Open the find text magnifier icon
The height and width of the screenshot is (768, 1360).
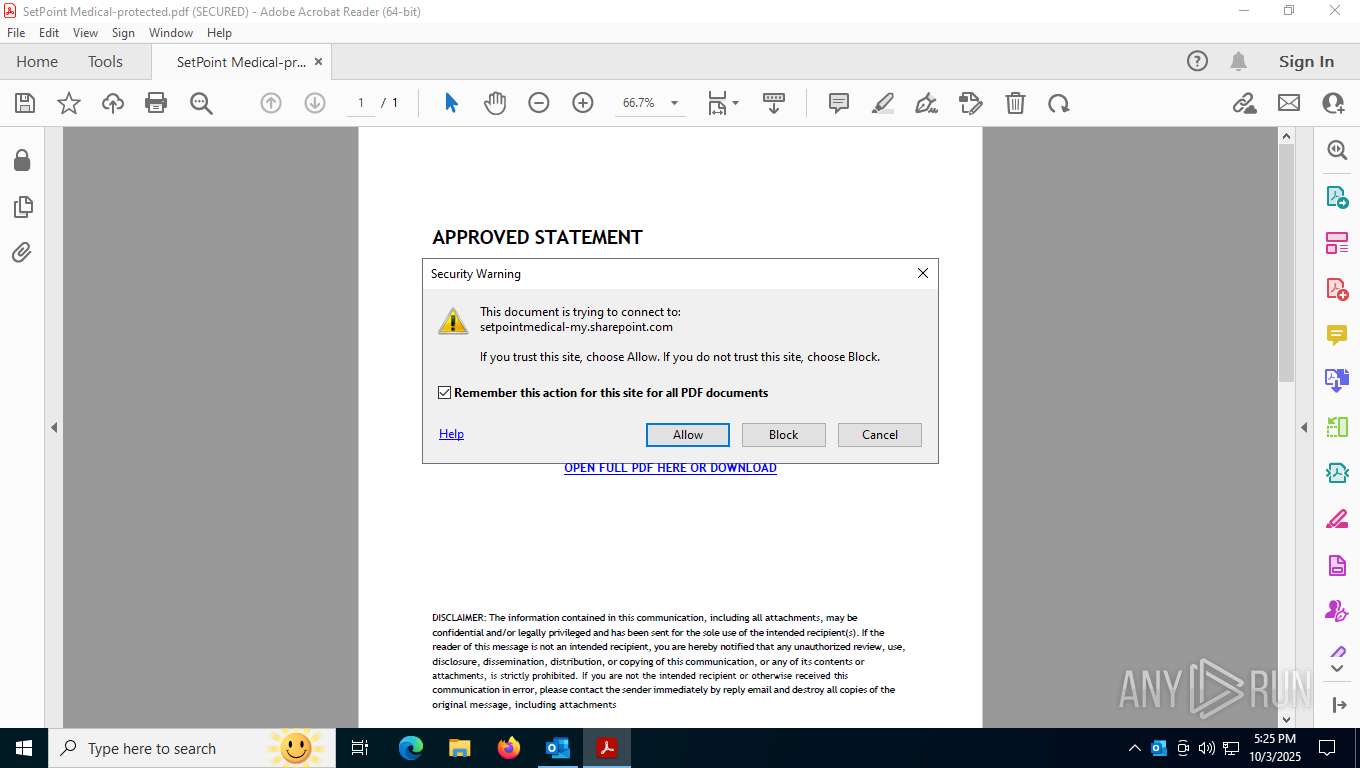pos(201,103)
